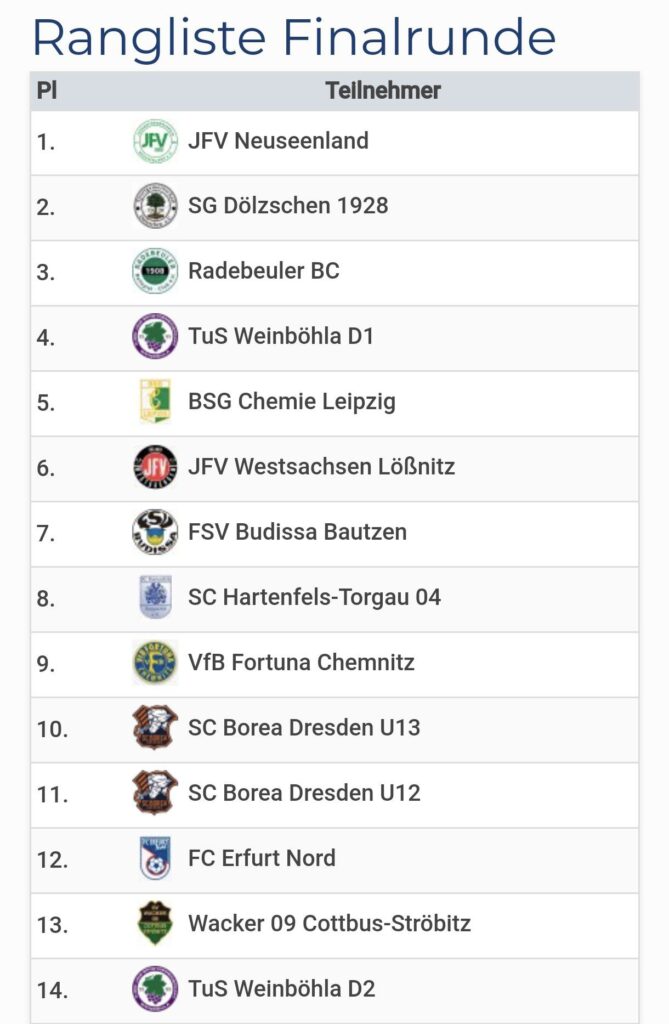Click the FSV Budissa Bautzen logo
669x1024 pixels.
(155, 532)
